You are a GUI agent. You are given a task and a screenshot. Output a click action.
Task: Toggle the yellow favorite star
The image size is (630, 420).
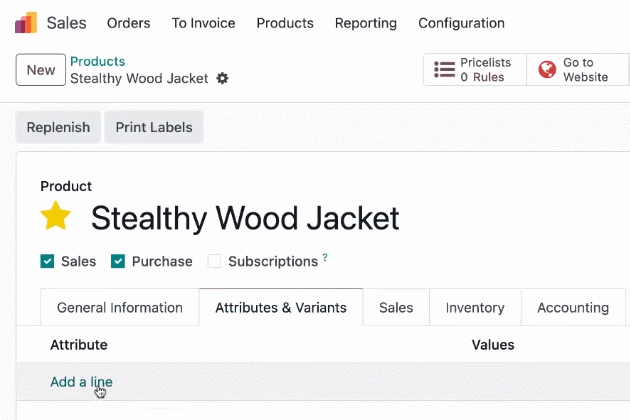click(56, 216)
